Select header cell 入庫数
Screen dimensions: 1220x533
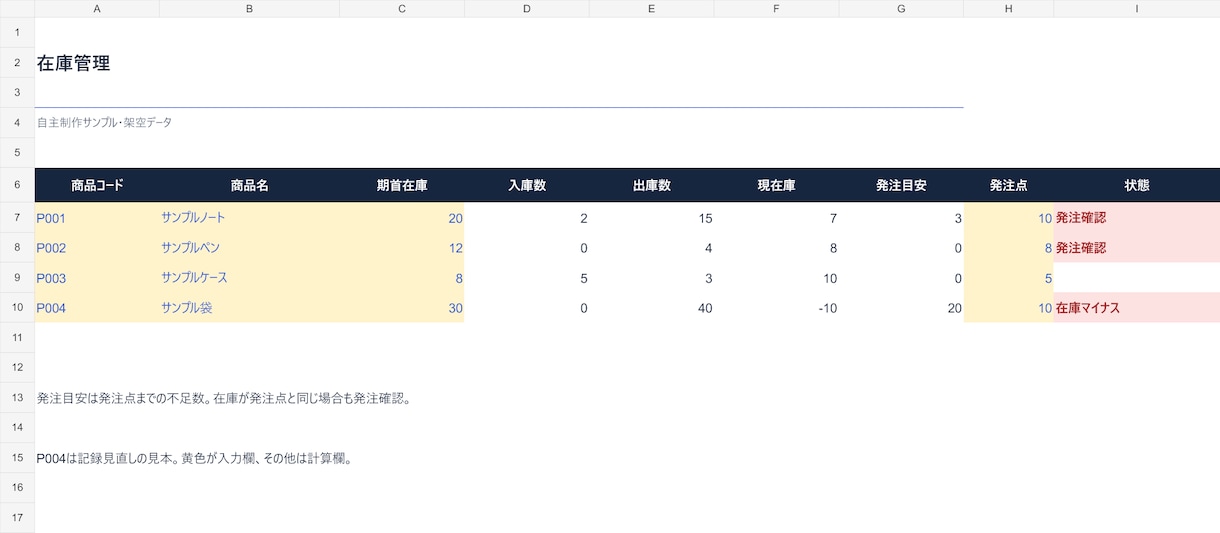click(x=527, y=185)
